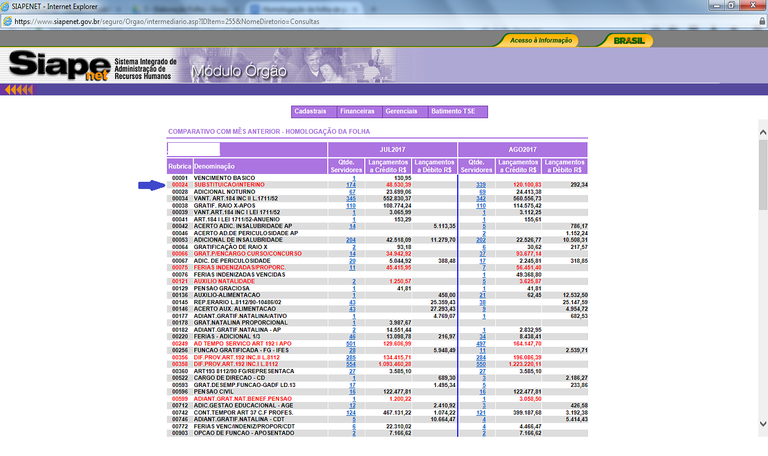Click the Siapenet logo
Screen dimensions: 768x456
tap(60, 66)
